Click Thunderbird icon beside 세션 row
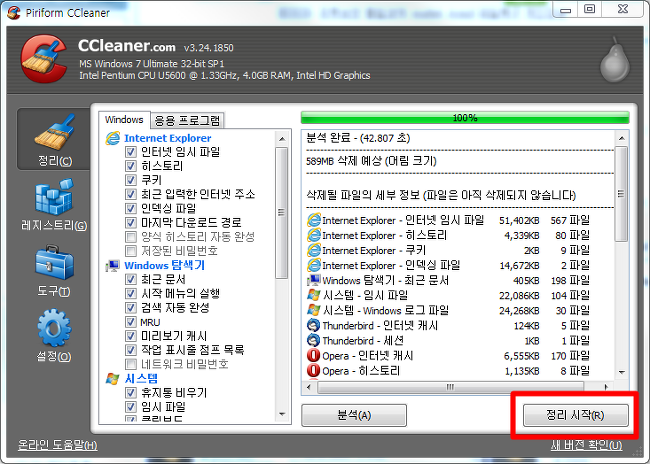This screenshot has width=650, height=464. pyautogui.click(x=314, y=340)
